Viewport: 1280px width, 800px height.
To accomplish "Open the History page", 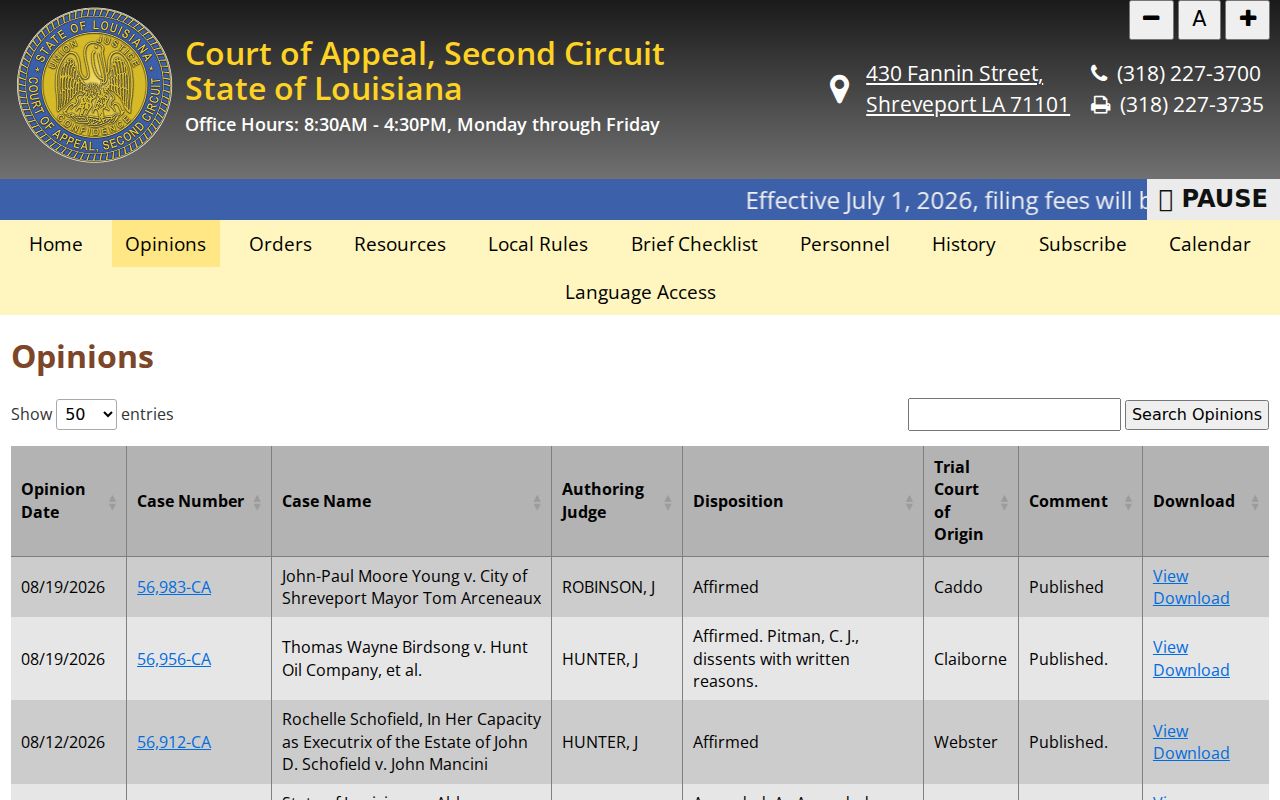I will (x=964, y=244).
